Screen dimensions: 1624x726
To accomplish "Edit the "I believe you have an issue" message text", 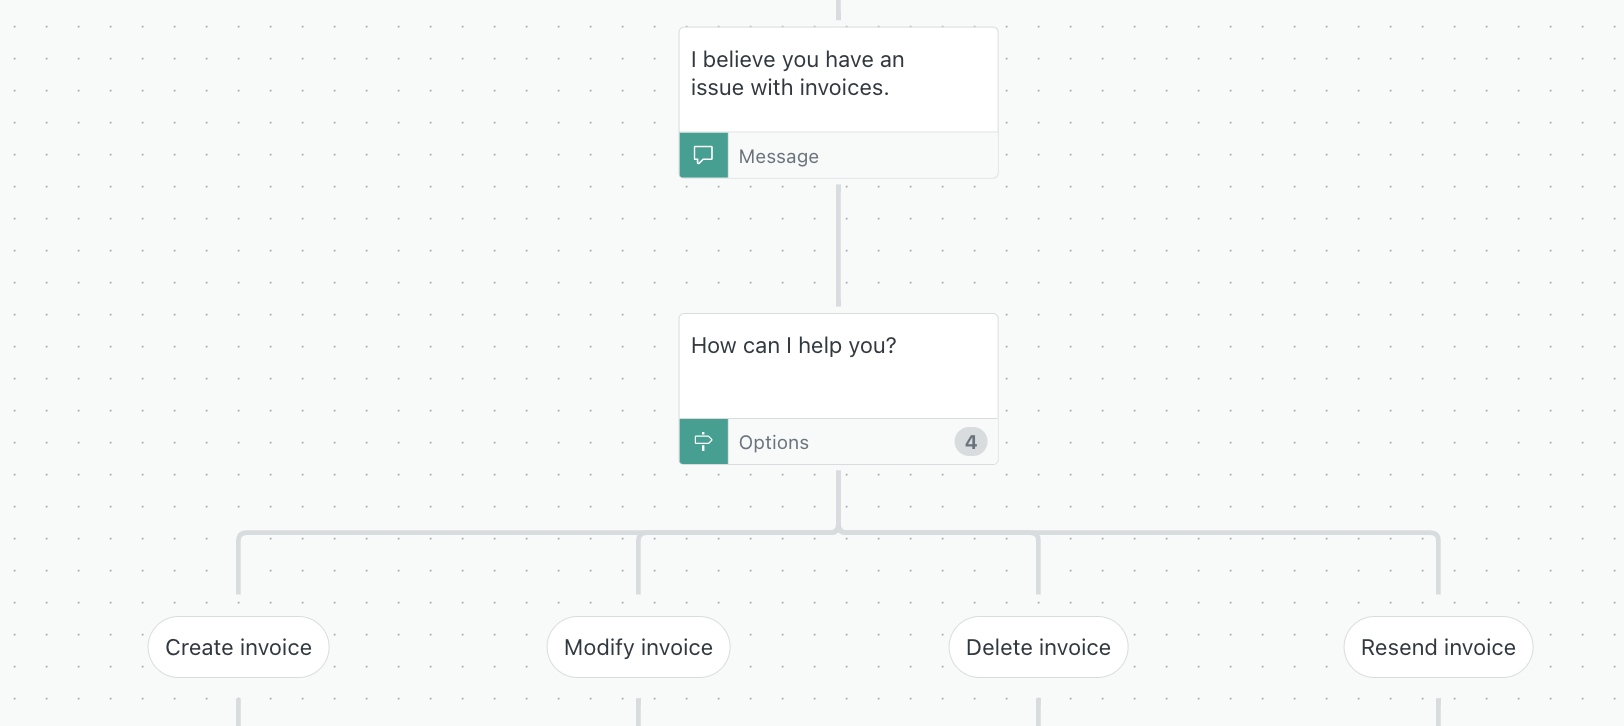I will pyautogui.click(x=797, y=74).
